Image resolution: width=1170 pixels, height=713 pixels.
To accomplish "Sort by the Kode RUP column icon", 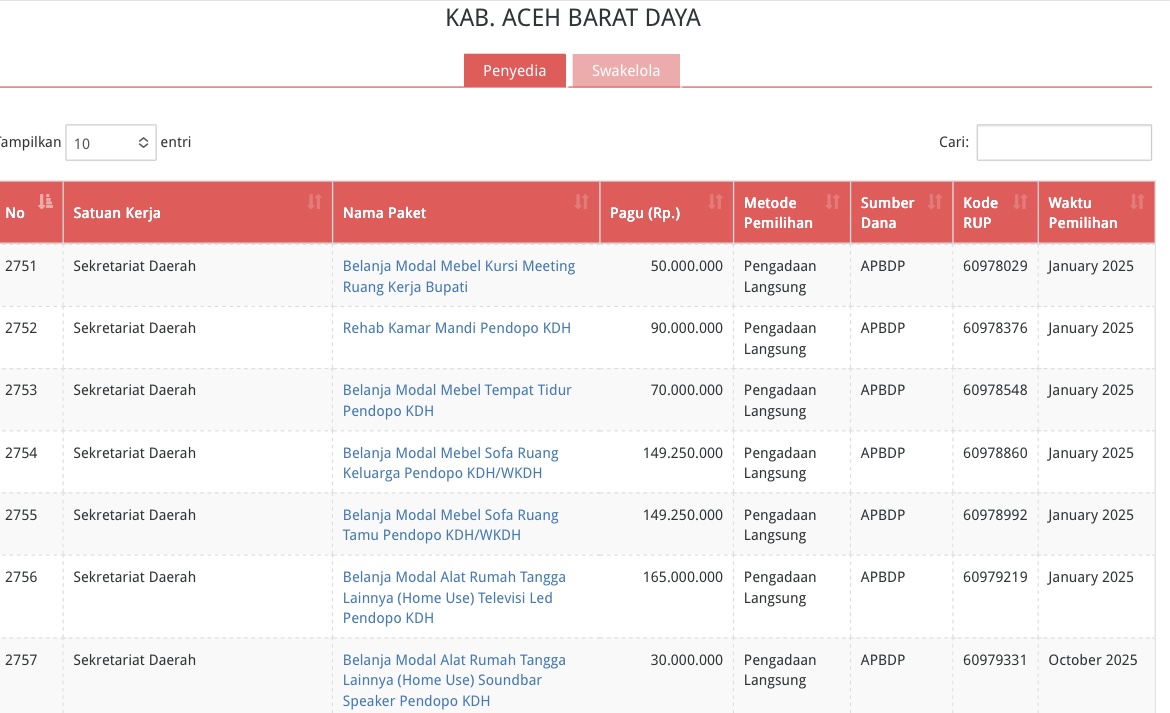I will pos(1019,202).
